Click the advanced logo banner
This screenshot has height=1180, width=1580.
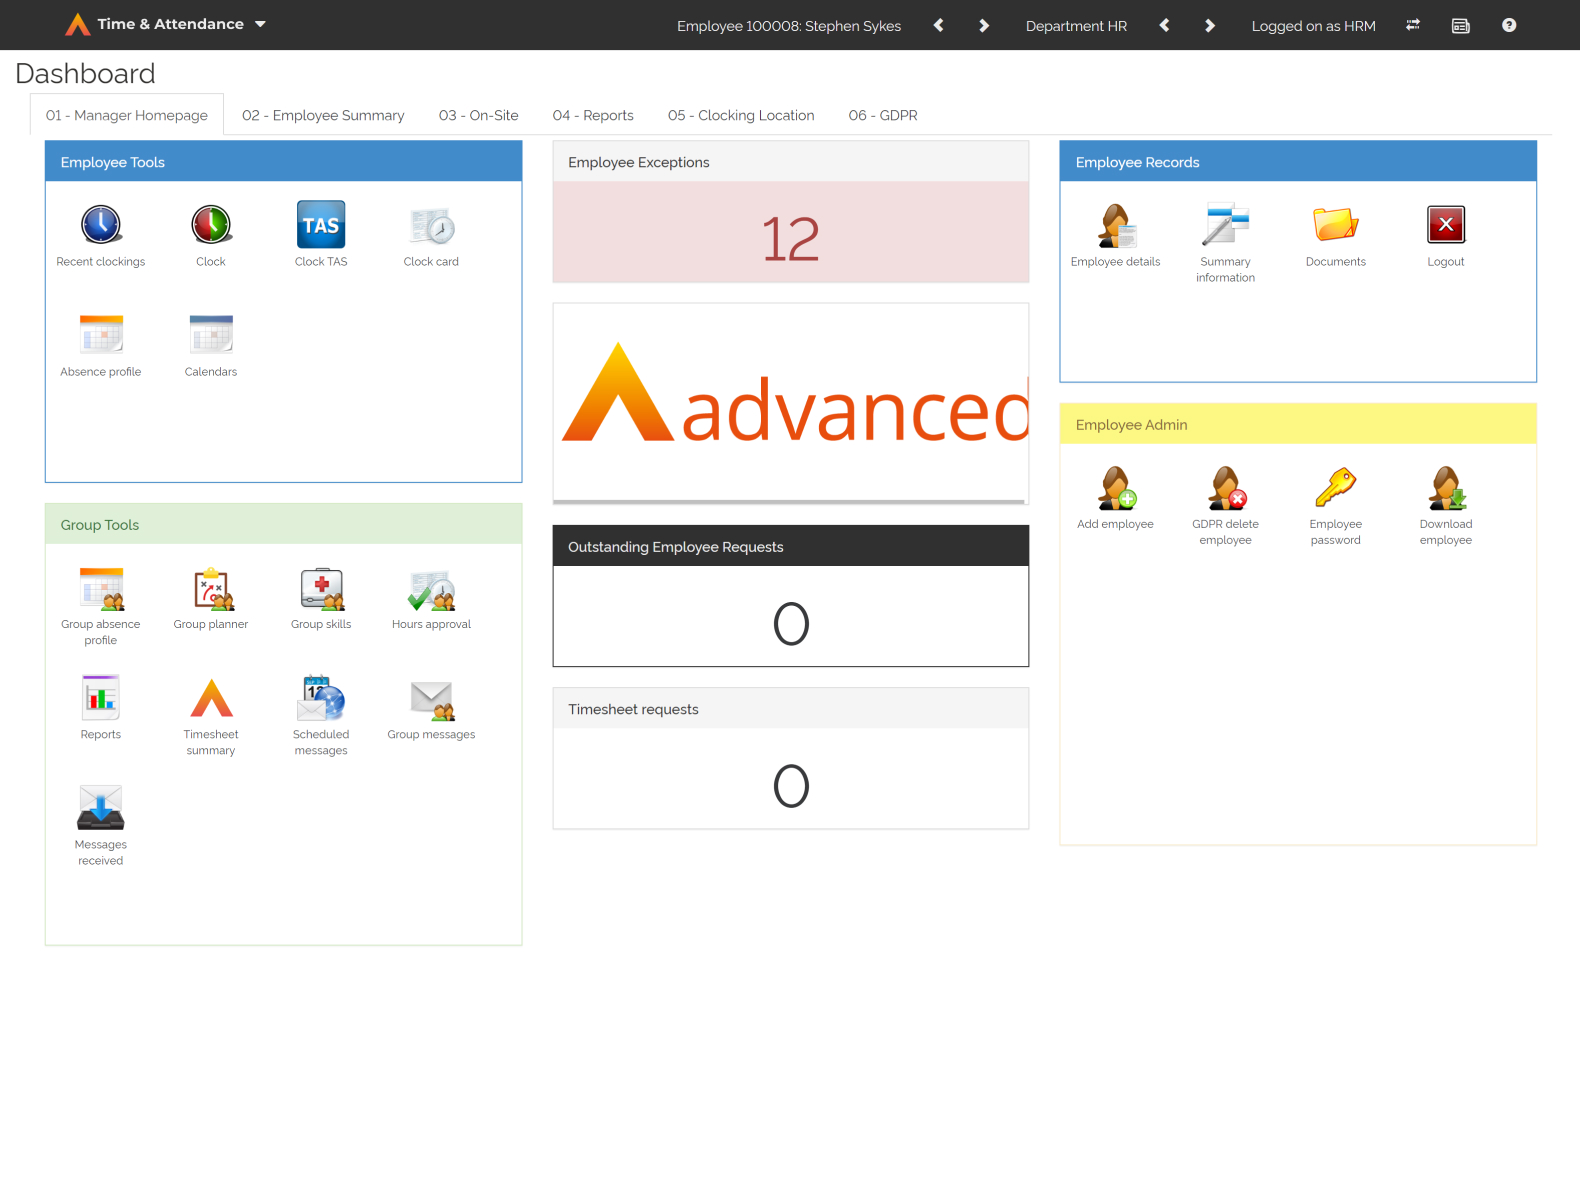tap(791, 403)
